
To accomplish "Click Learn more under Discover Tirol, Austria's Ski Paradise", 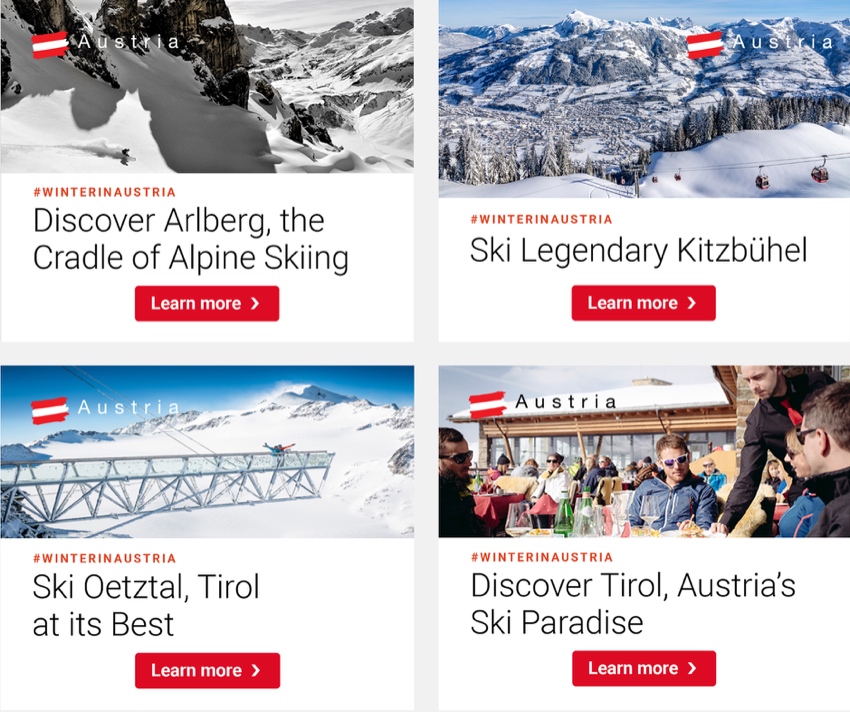I will pyautogui.click(x=644, y=668).
